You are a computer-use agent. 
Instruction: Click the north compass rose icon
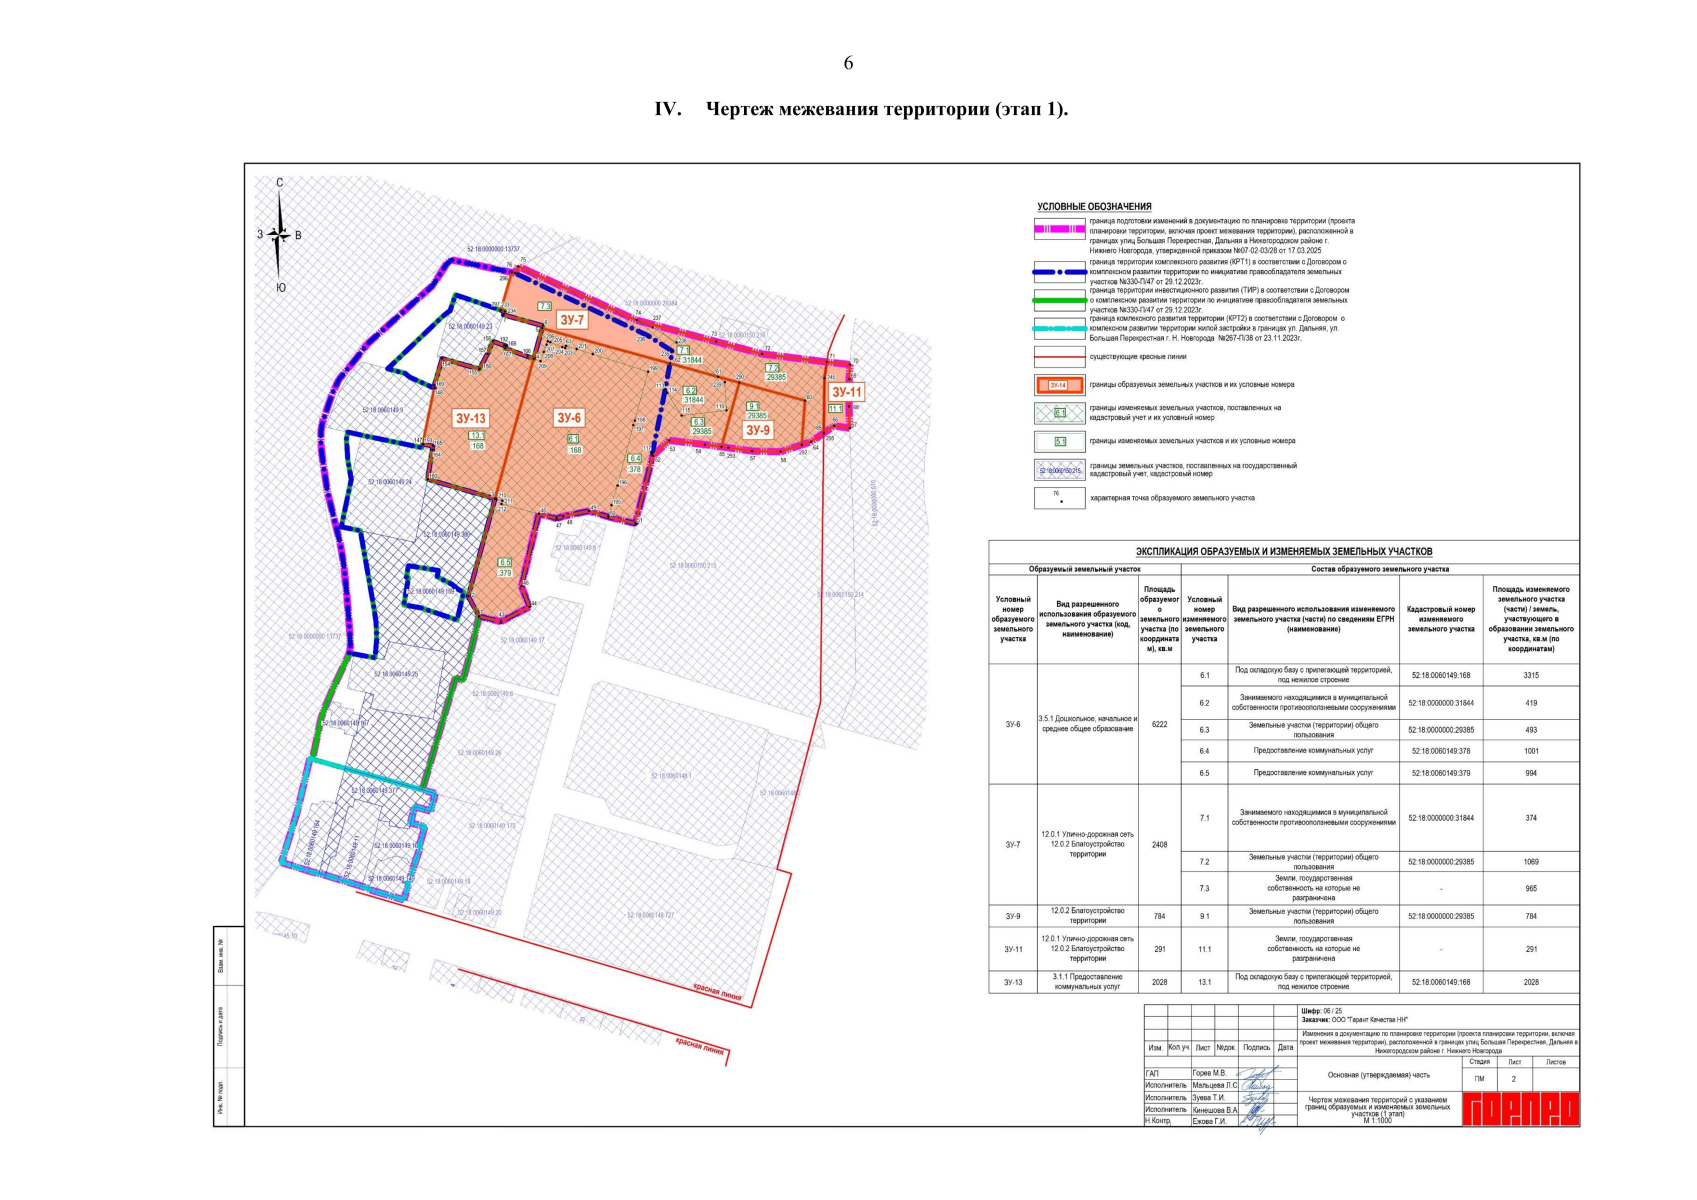[280, 236]
